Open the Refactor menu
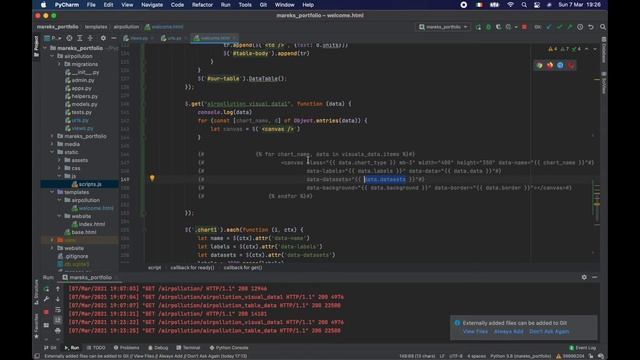This screenshot has height=360, width=640. tap(202, 5)
